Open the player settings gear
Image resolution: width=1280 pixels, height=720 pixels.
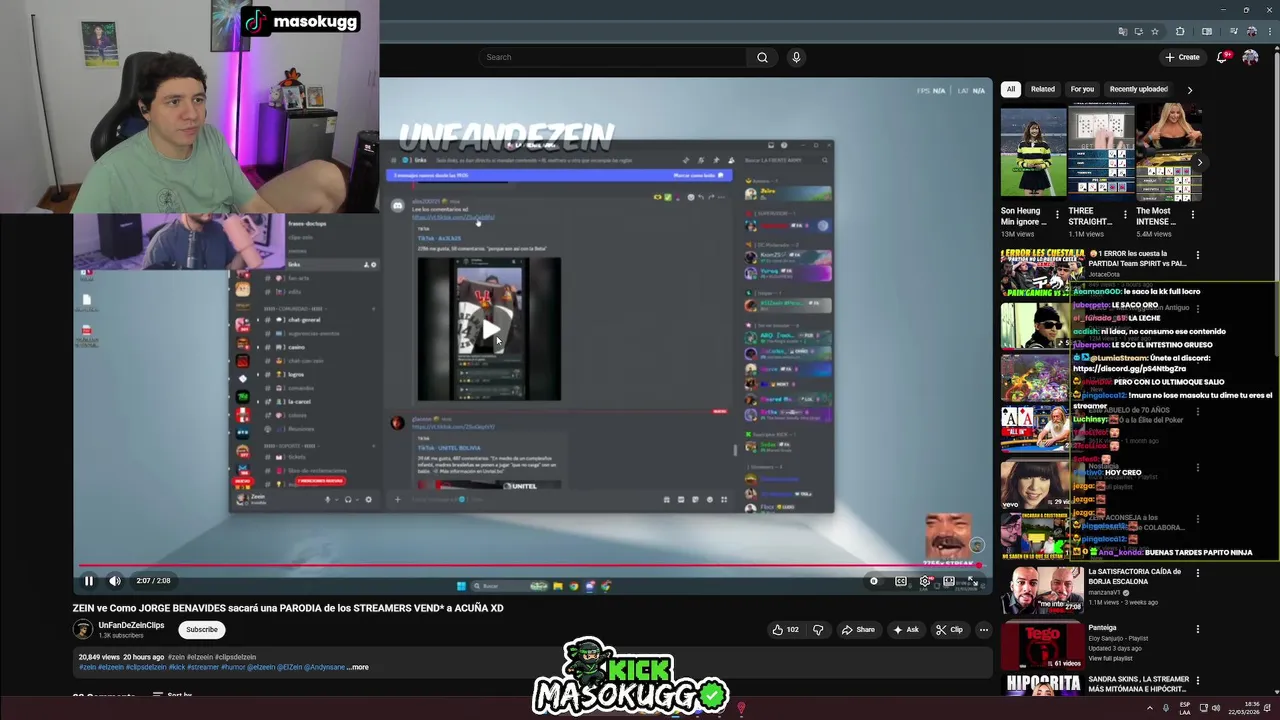click(x=925, y=581)
